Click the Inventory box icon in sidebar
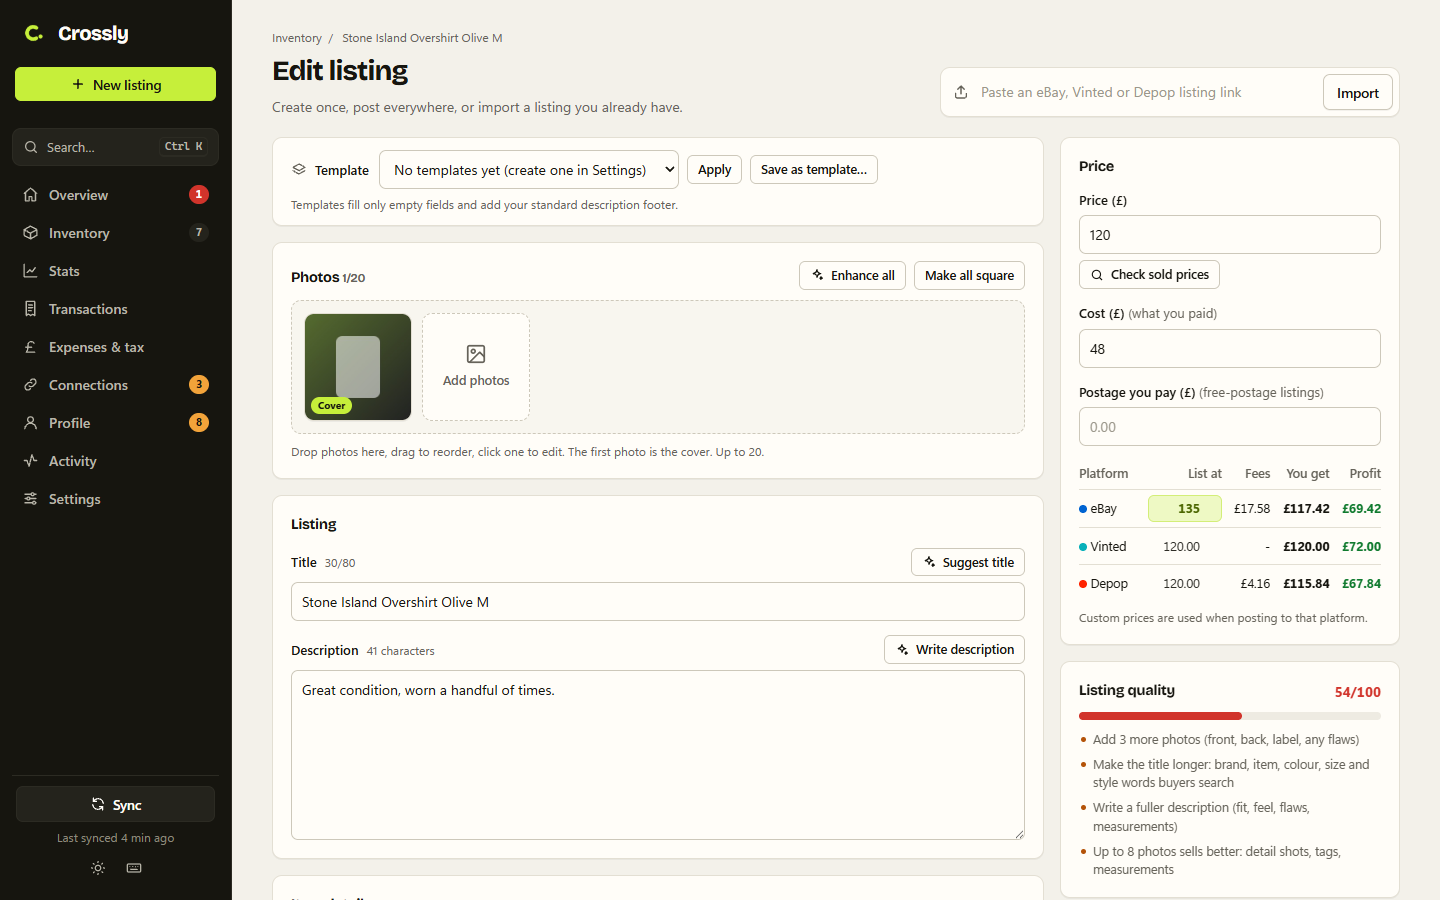The width and height of the screenshot is (1440, 900). pyautogui.click(x=31, y=233)
